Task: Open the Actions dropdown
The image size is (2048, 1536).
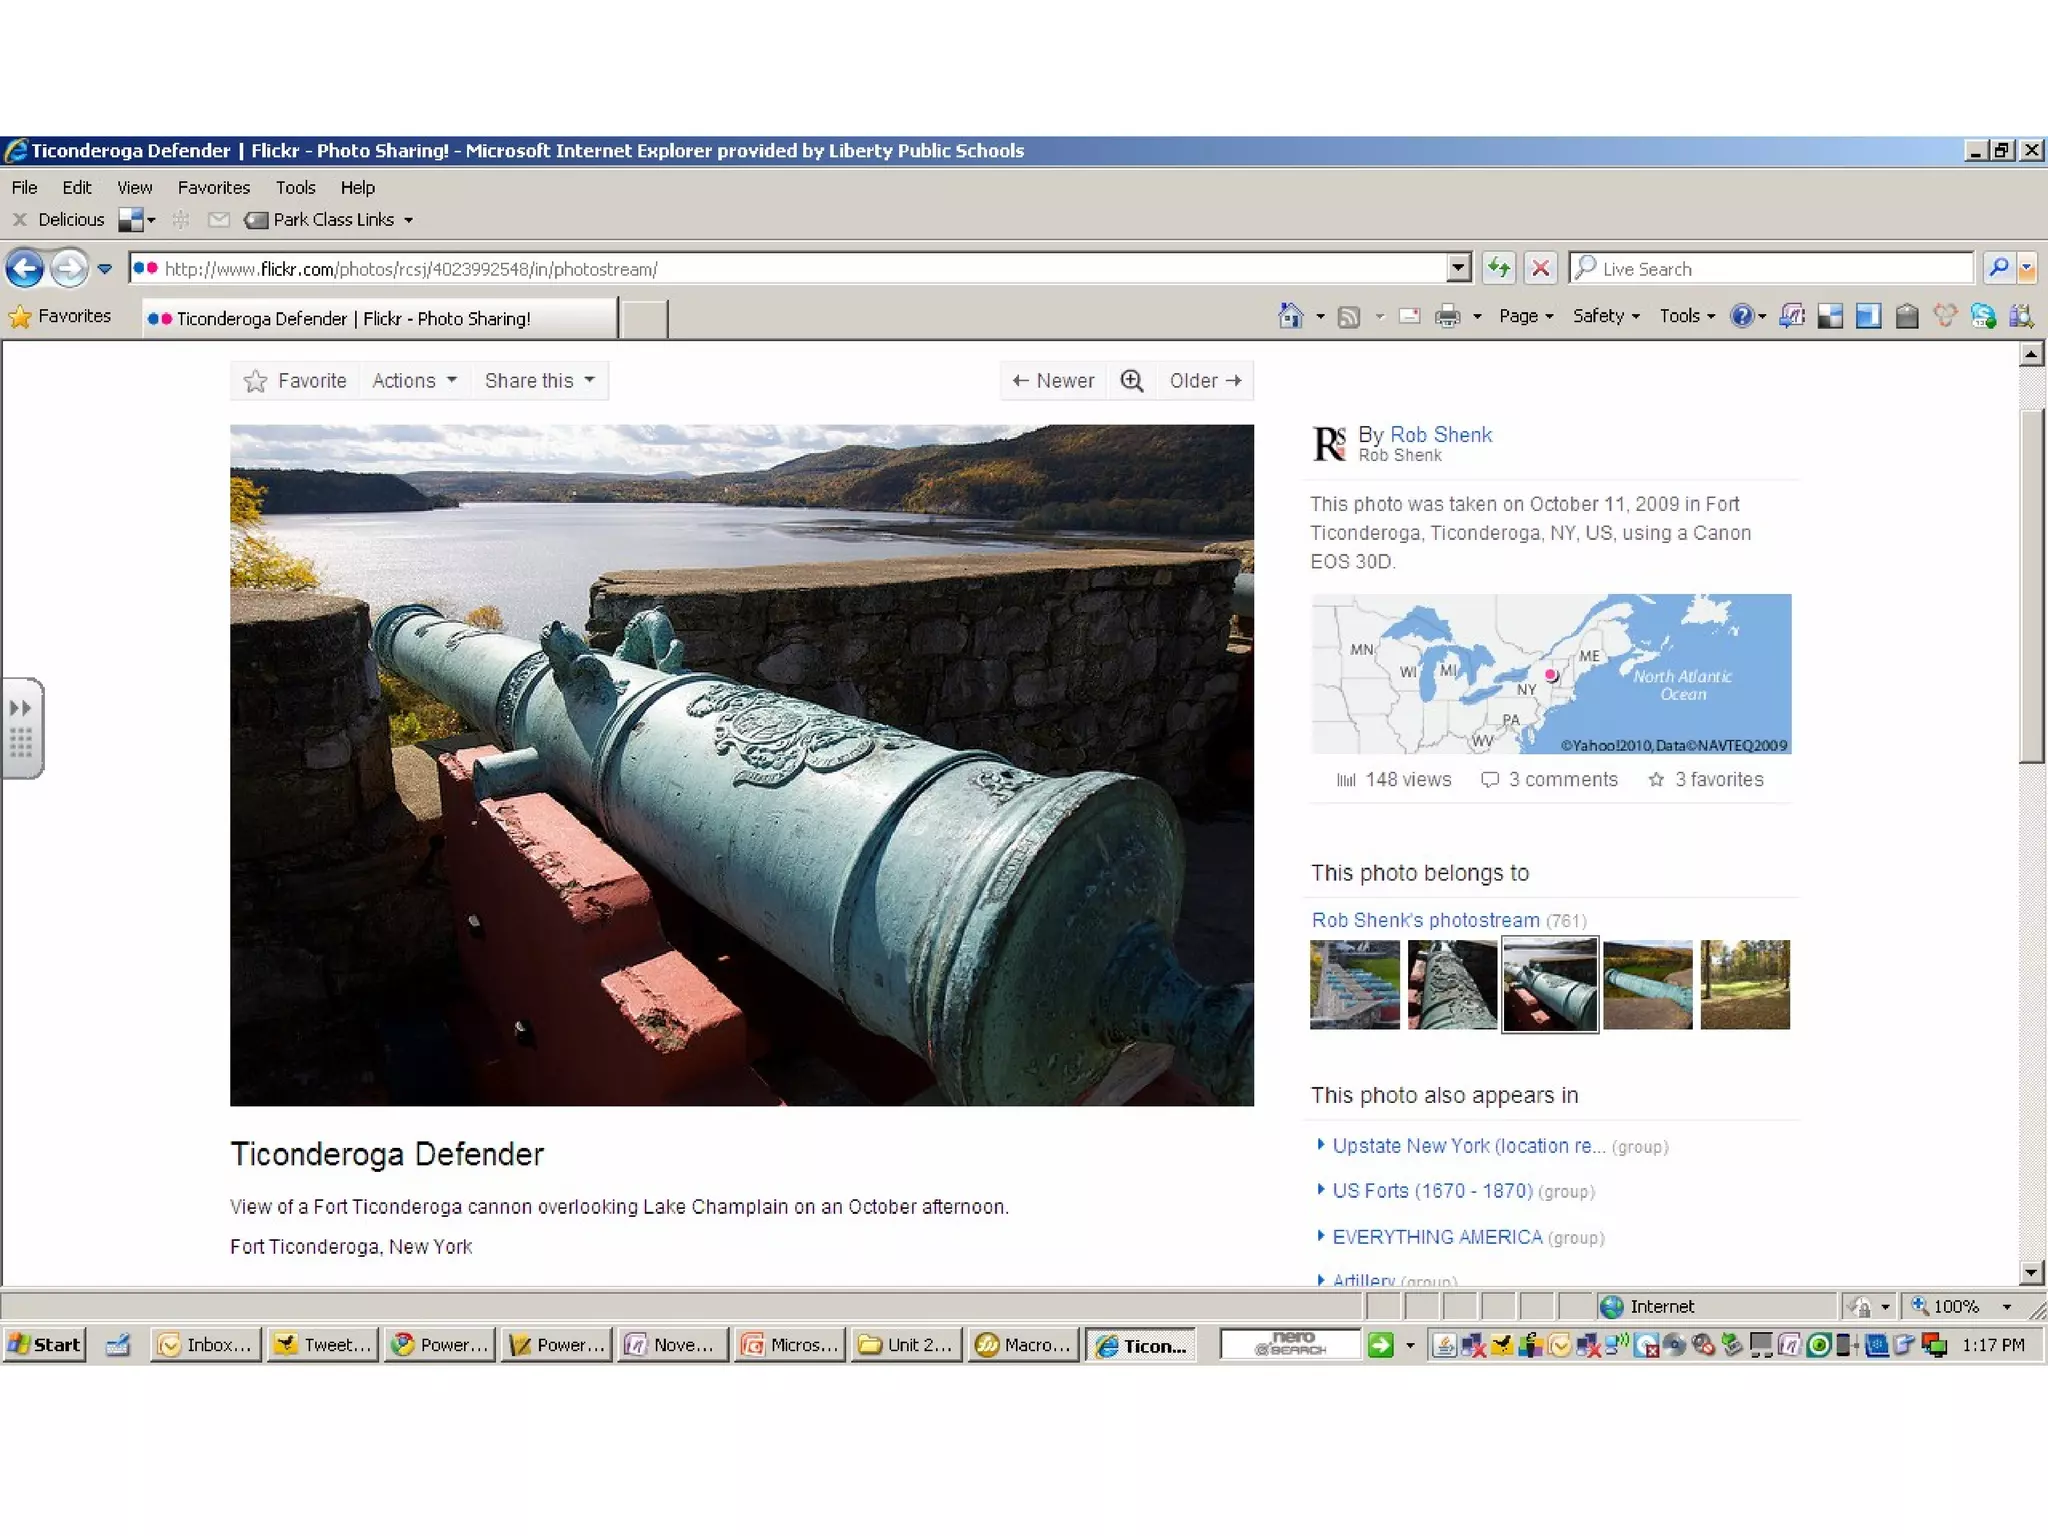Action: click(x=414, y=381)
